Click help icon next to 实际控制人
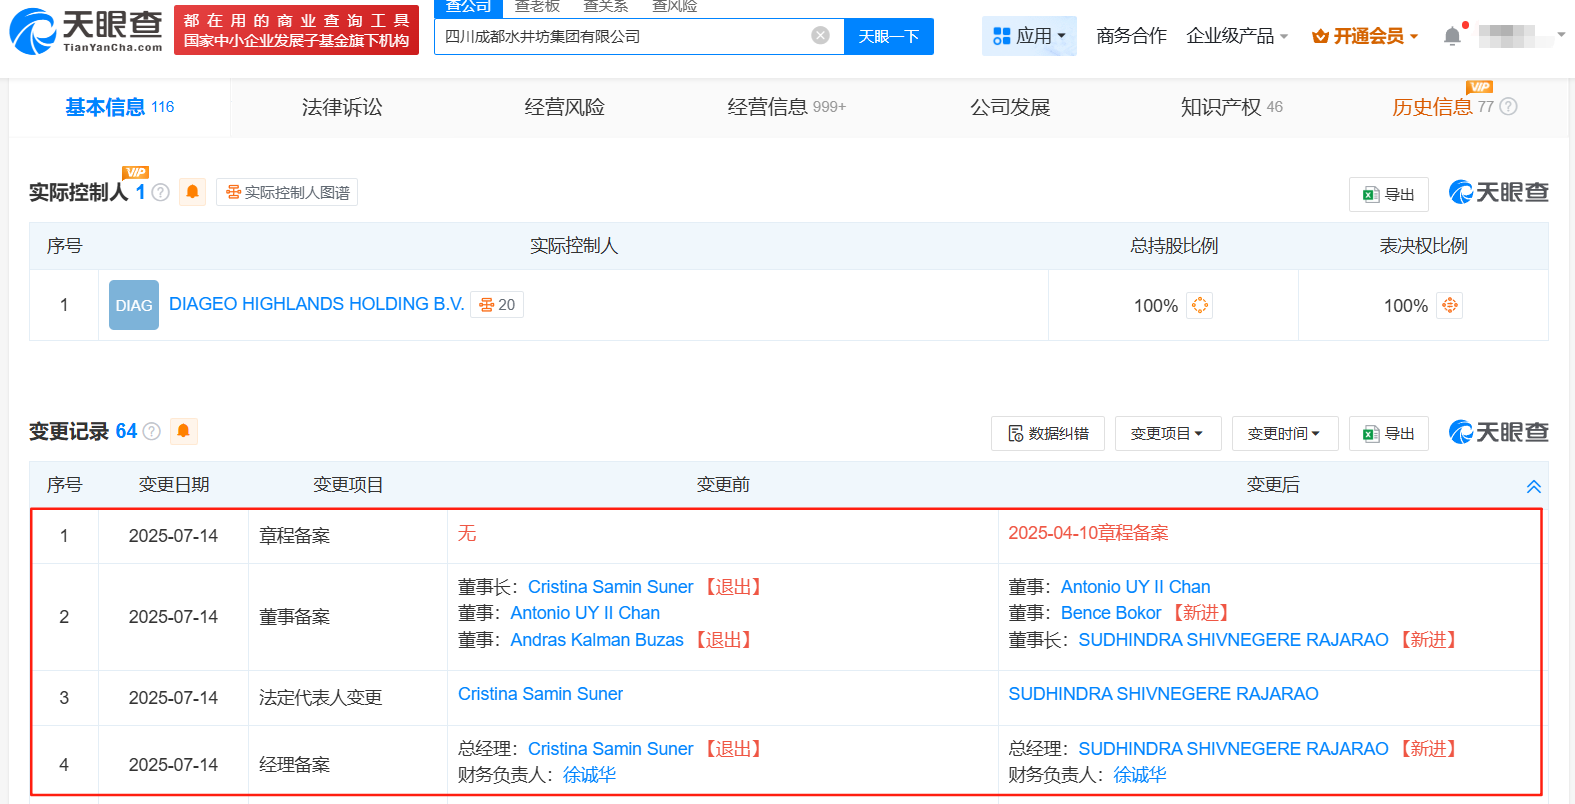The width and height of the screenshot is (1575, 804). (160, 192)
